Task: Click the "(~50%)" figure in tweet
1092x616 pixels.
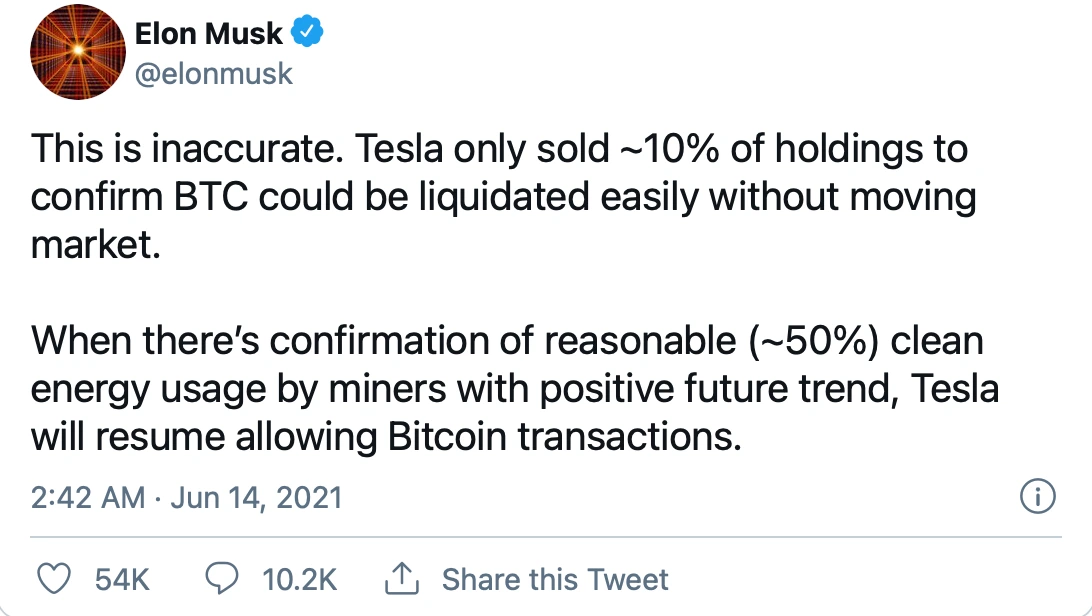Action: [813, 341]
